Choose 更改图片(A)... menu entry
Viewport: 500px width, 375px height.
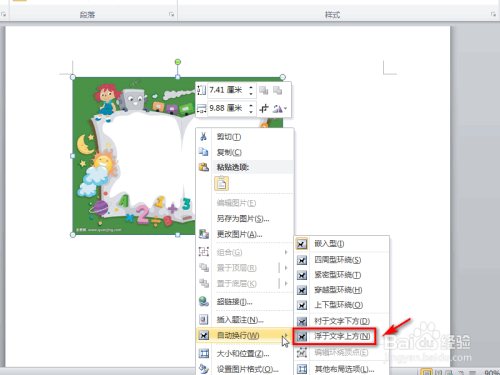click(245, 234)
